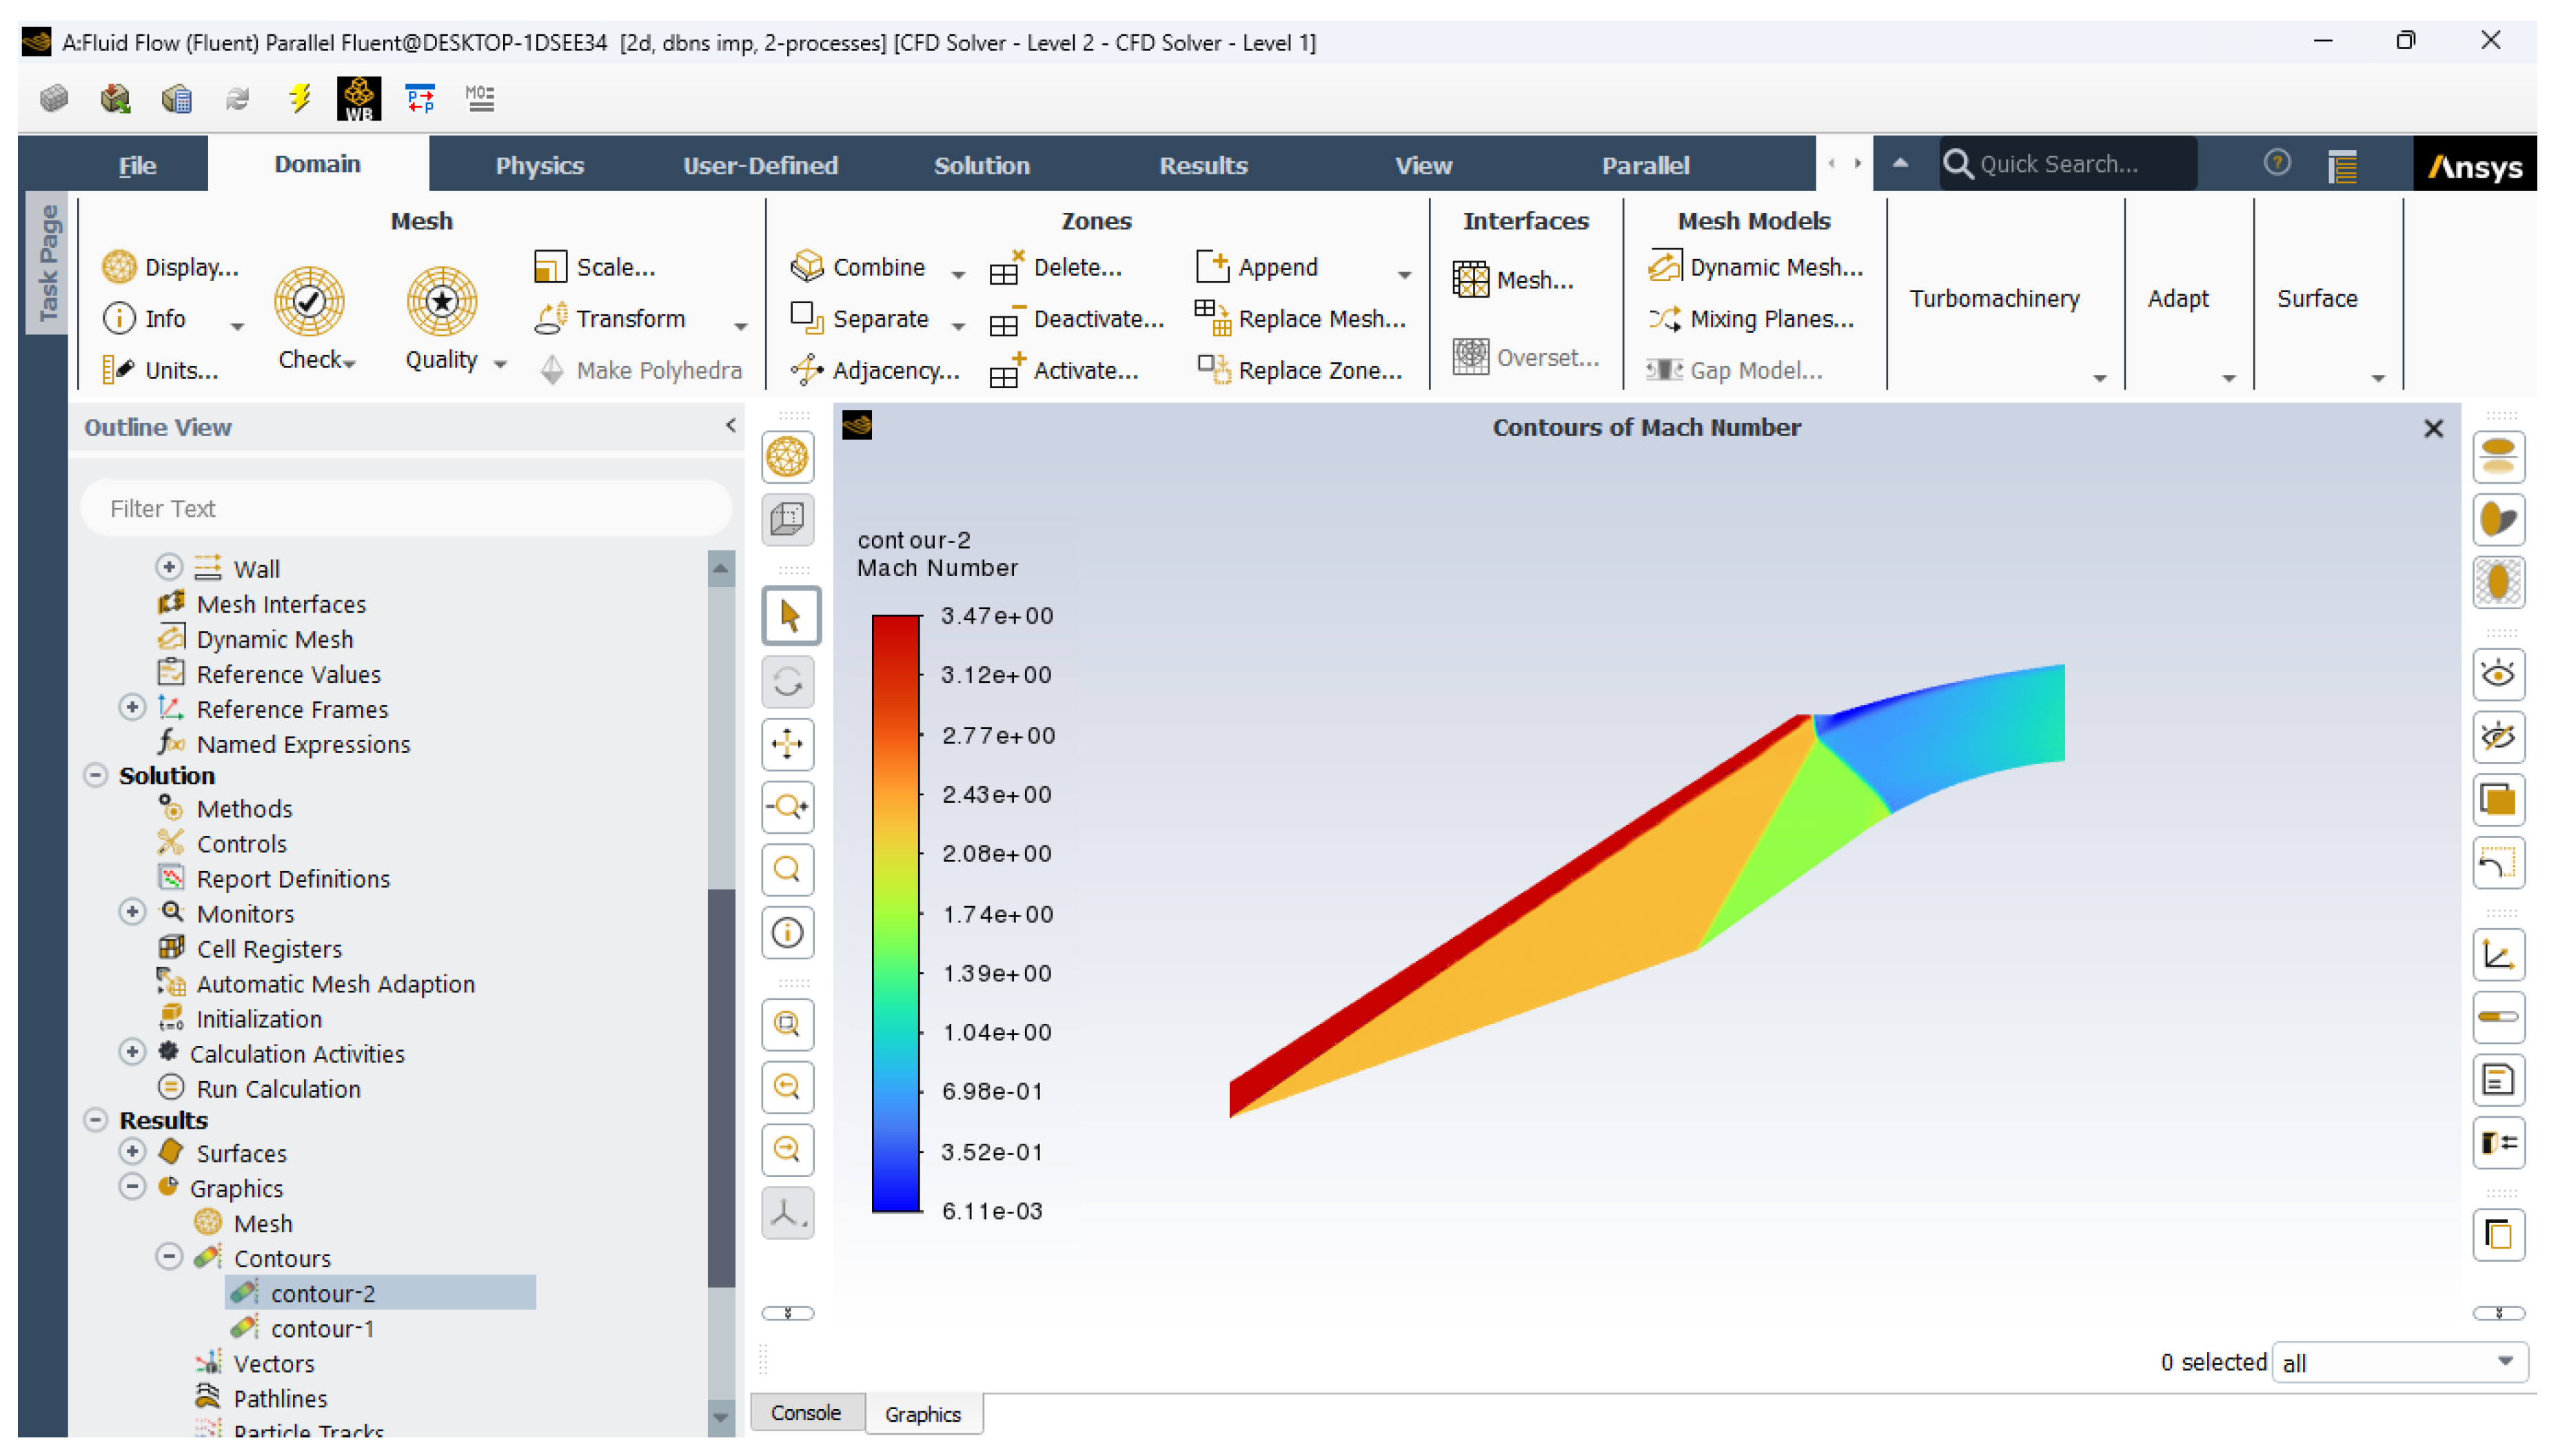The image size is (2558, 1456).
Task: Collapse the Solution tree node
Action: coord(96,775)
